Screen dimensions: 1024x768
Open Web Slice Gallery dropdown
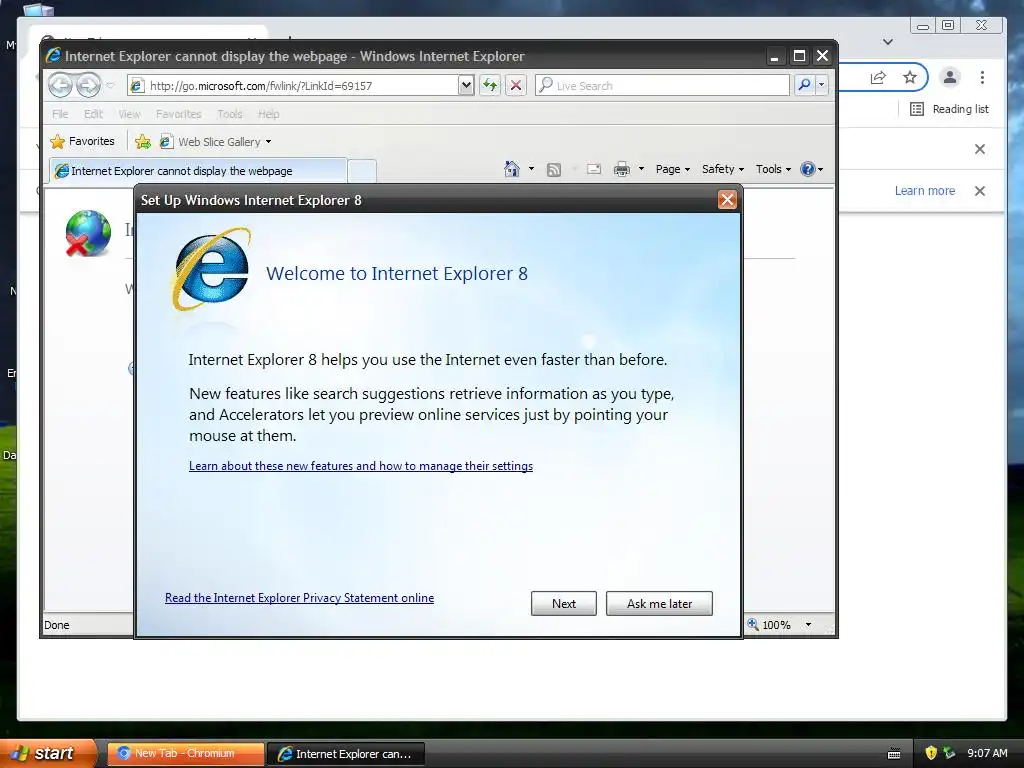[x=216, y=142]
